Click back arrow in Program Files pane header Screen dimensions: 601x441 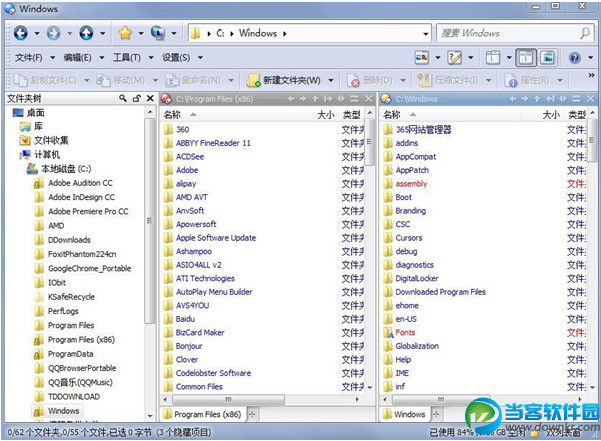(291, 99)
